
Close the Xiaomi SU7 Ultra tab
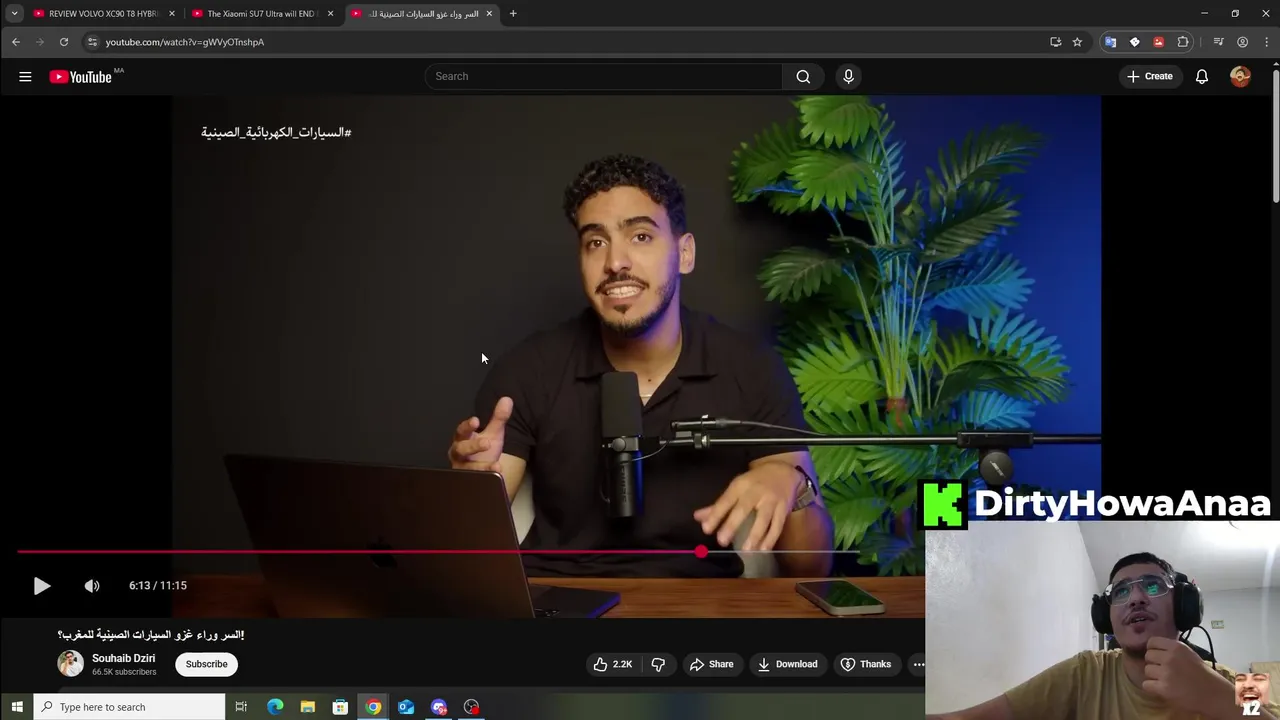330,13
